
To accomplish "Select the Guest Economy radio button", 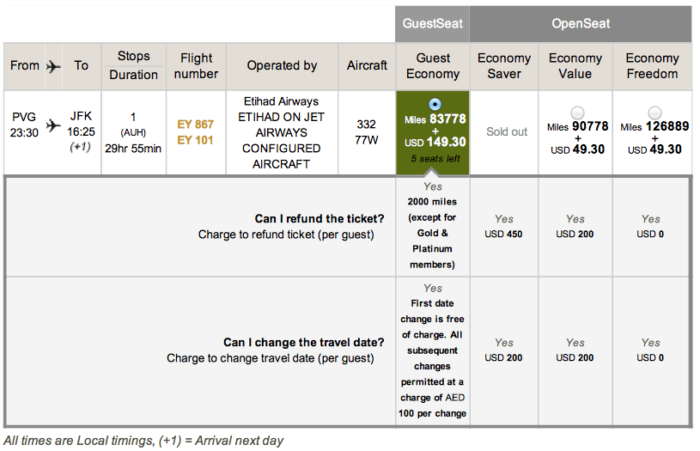I will [434, 104].
